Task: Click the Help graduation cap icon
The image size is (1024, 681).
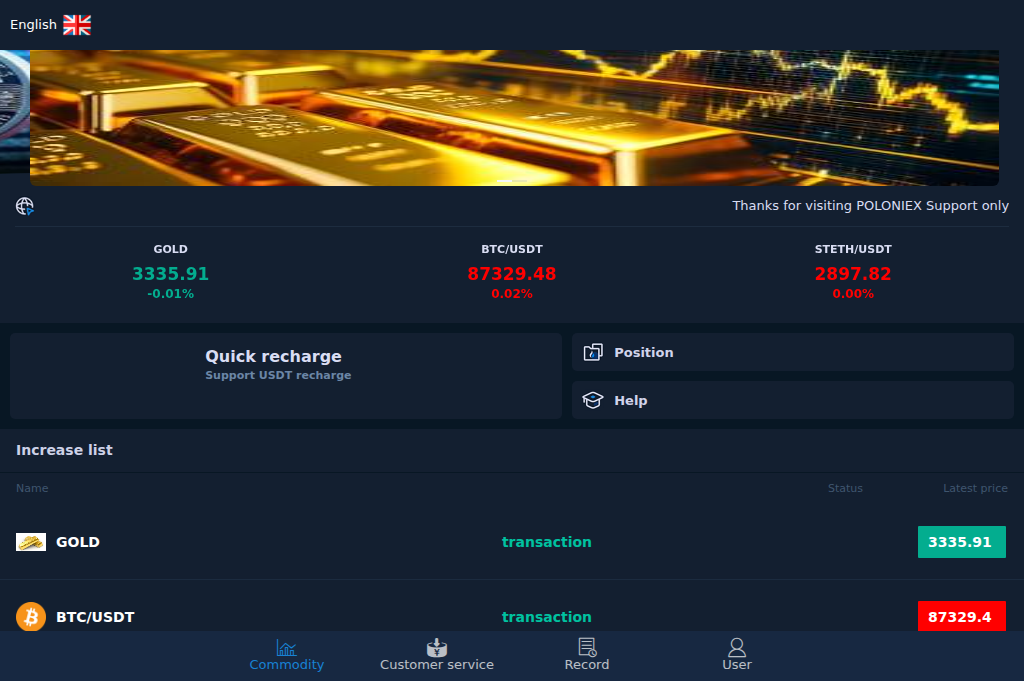Action: tap(592, 399)
